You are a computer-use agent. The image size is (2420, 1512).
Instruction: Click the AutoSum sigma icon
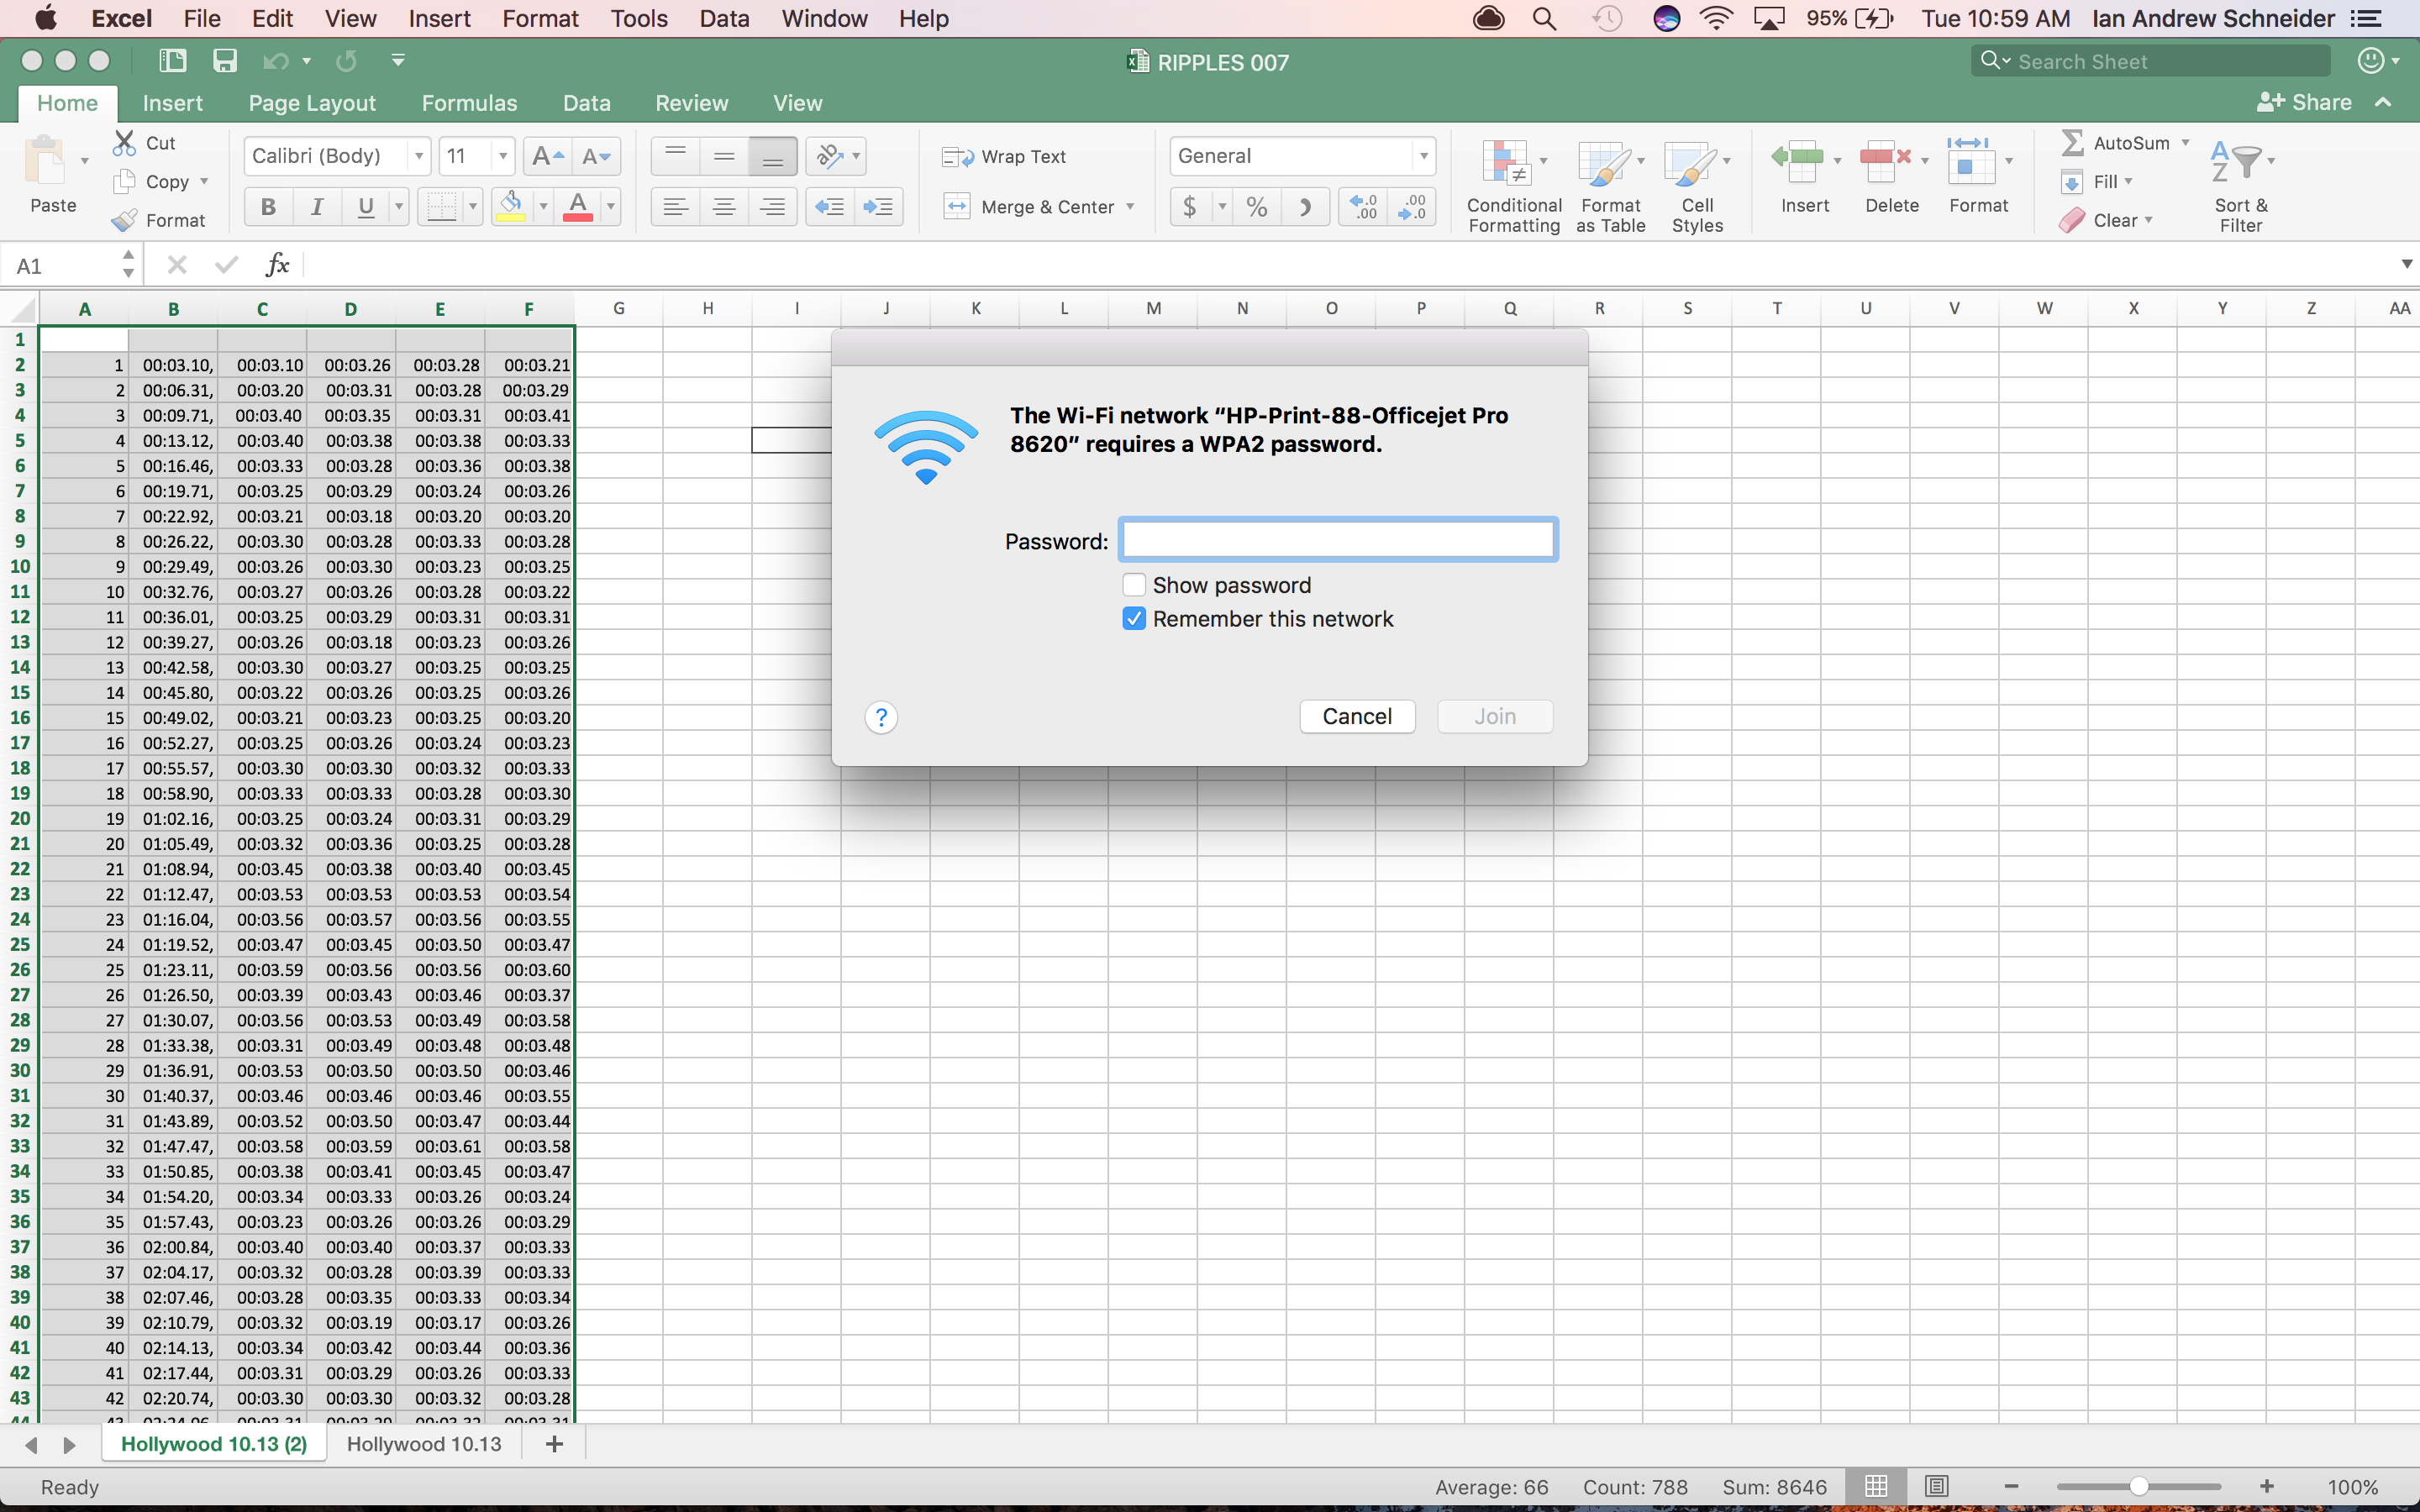tap(2073, 143)
